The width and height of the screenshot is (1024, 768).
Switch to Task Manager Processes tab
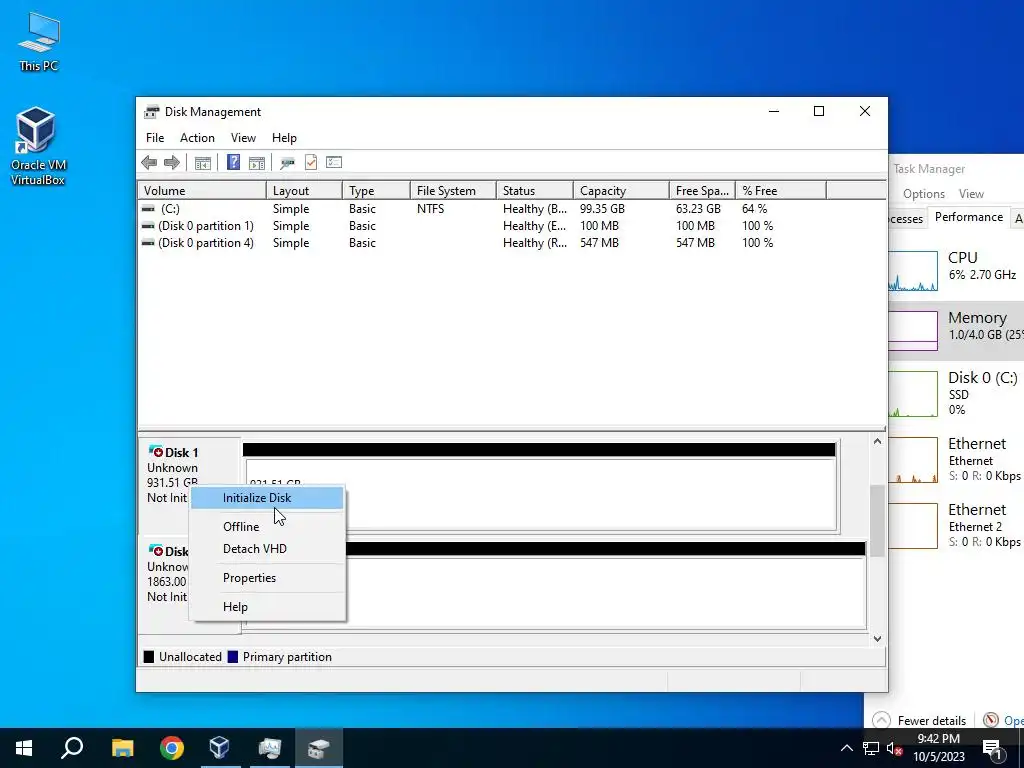906,219
